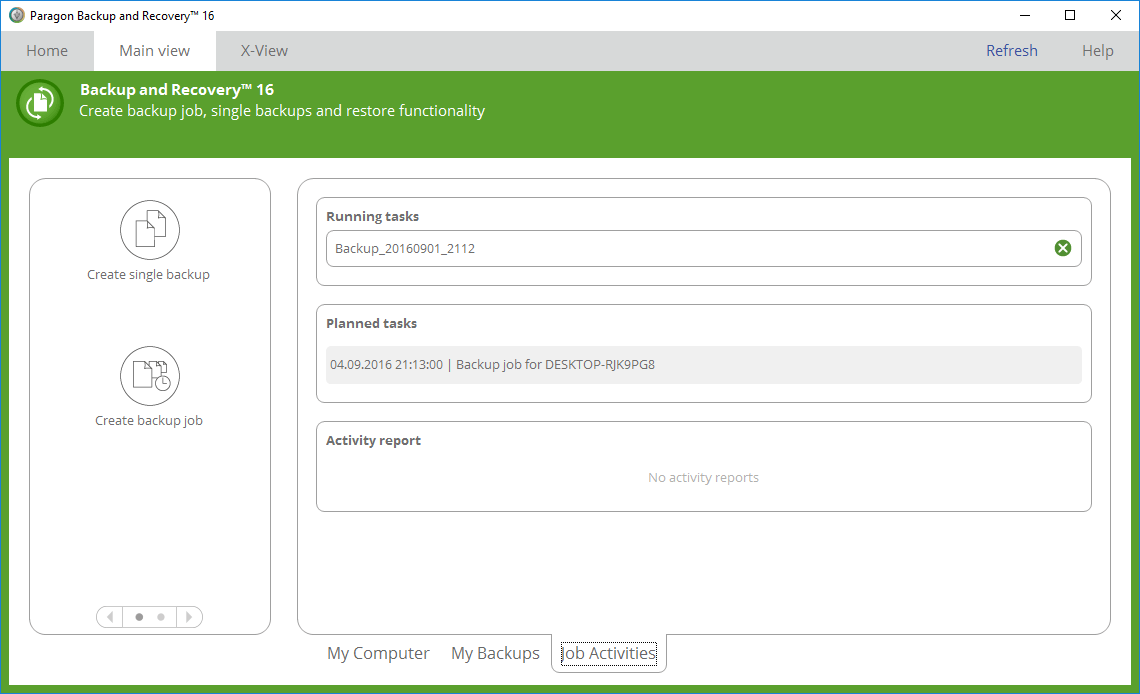1140x694 pixels.
Task: Click the Create backup job icon
Action: click(x=150, y=376)
